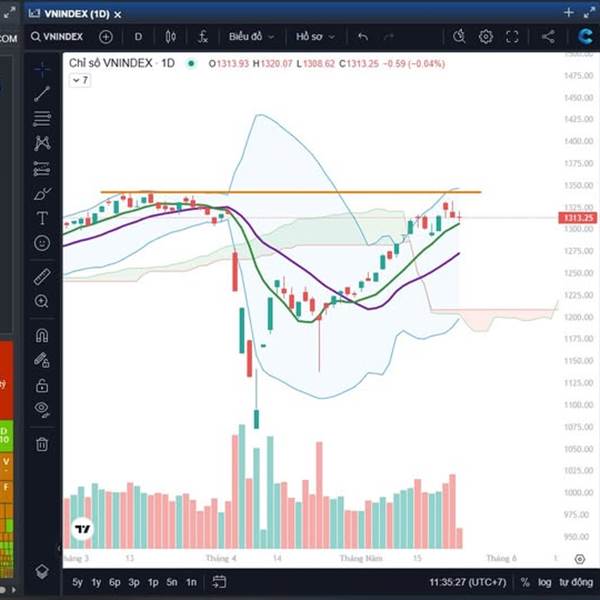Collapse the indicator legend showing 7
Screen dimensions: 600x600
[x=80, y=80]
